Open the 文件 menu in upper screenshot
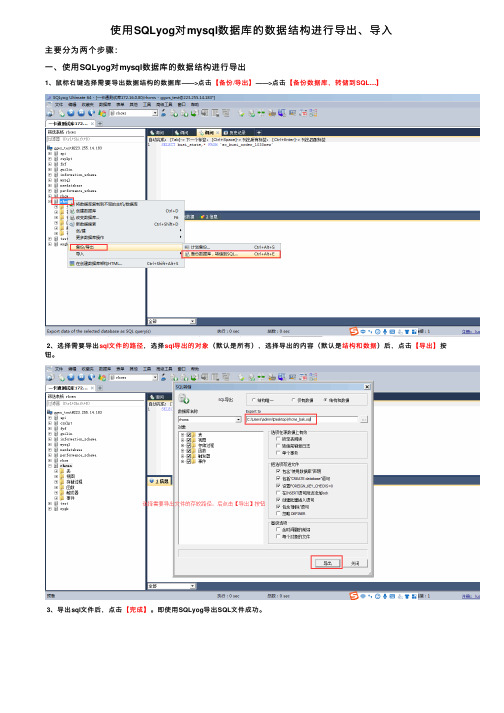 [59, 104]
